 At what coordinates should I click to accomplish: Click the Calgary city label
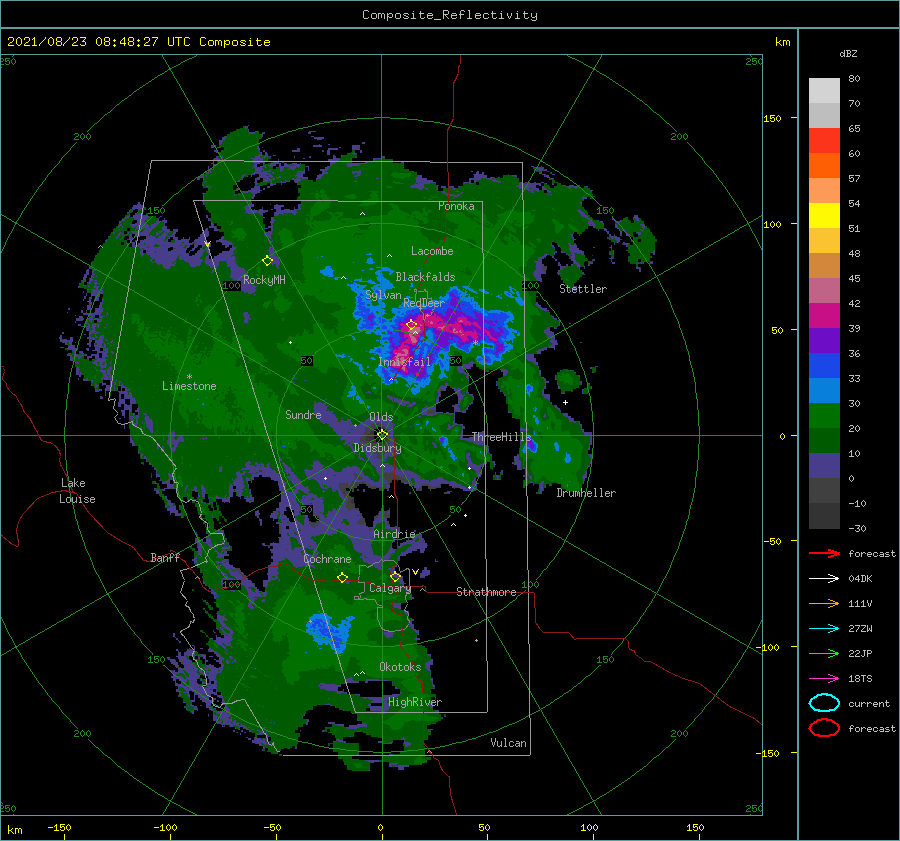[x=390, y=588]
